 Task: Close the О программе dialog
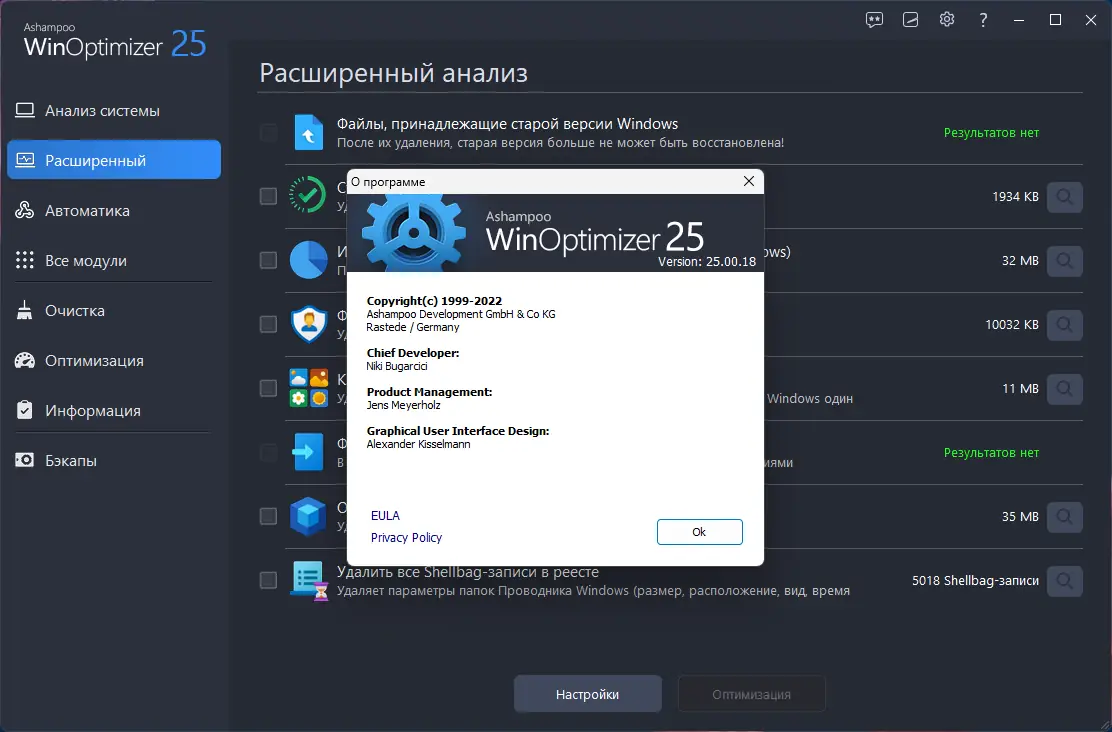[x=749, y=182]
